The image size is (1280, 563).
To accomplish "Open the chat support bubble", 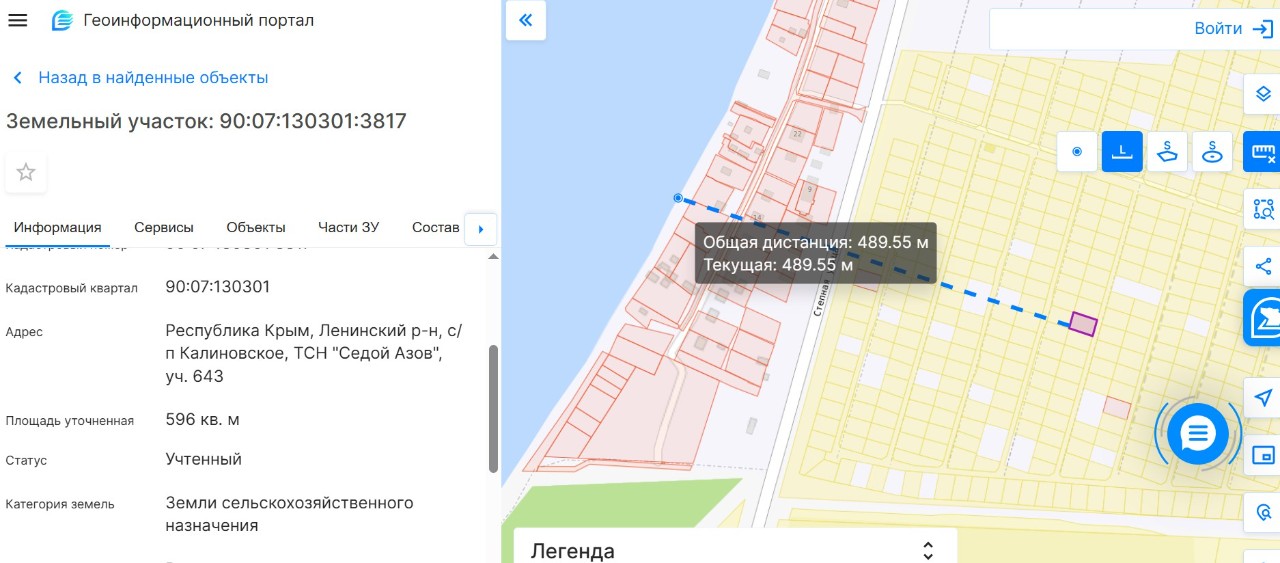I will 1197,434.
